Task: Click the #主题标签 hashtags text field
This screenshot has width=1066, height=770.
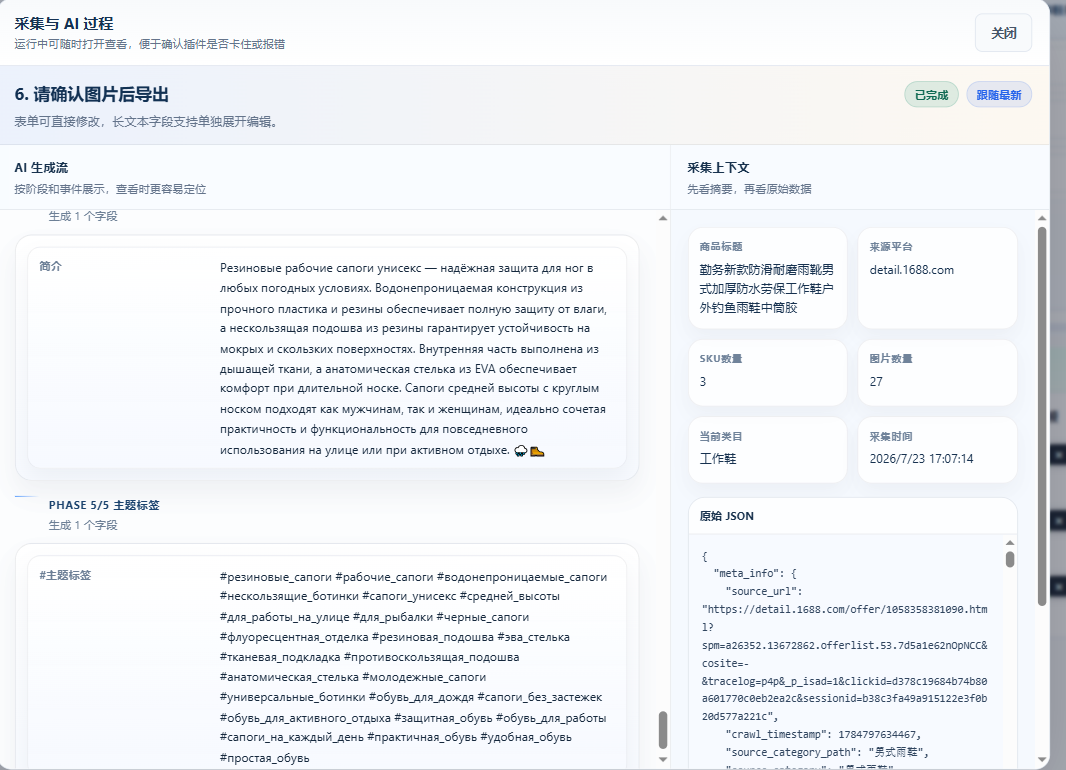Action: 413,667
